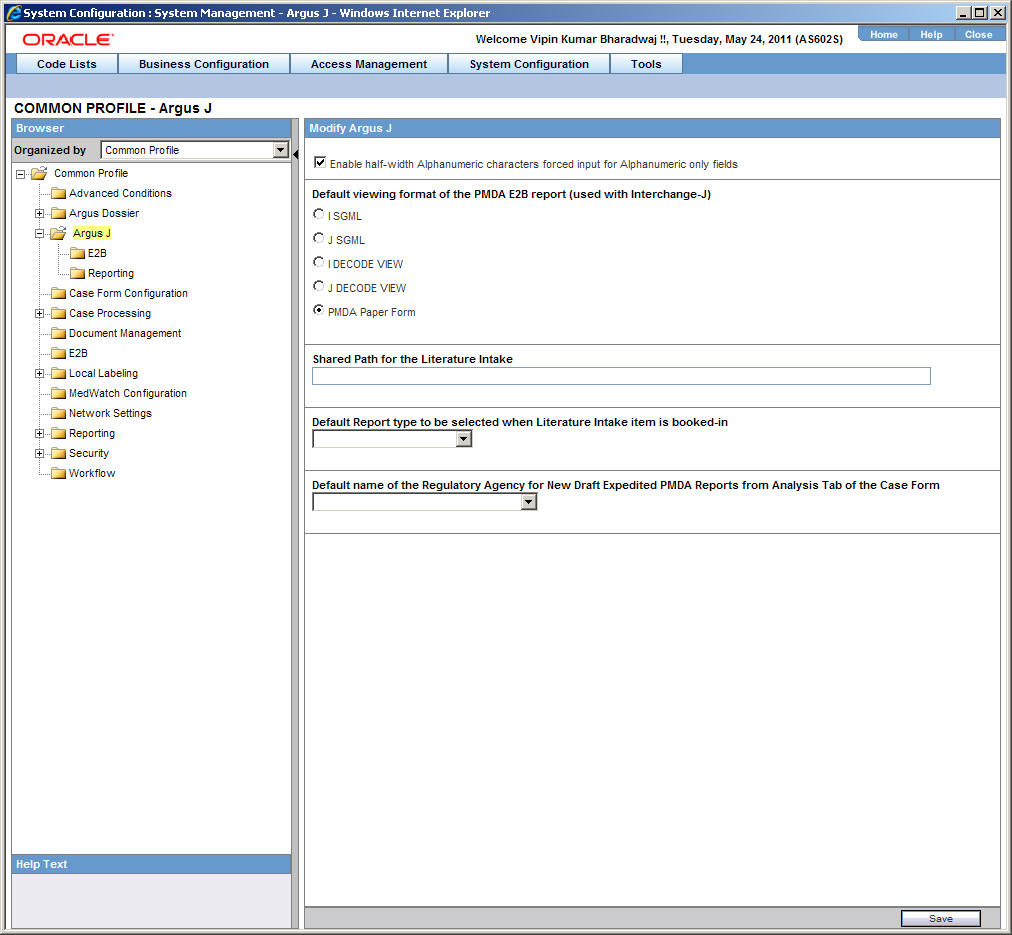Click the folder icon of Reporting under Argus J
Screen dimensions: 1012x935
coord(77,273)
